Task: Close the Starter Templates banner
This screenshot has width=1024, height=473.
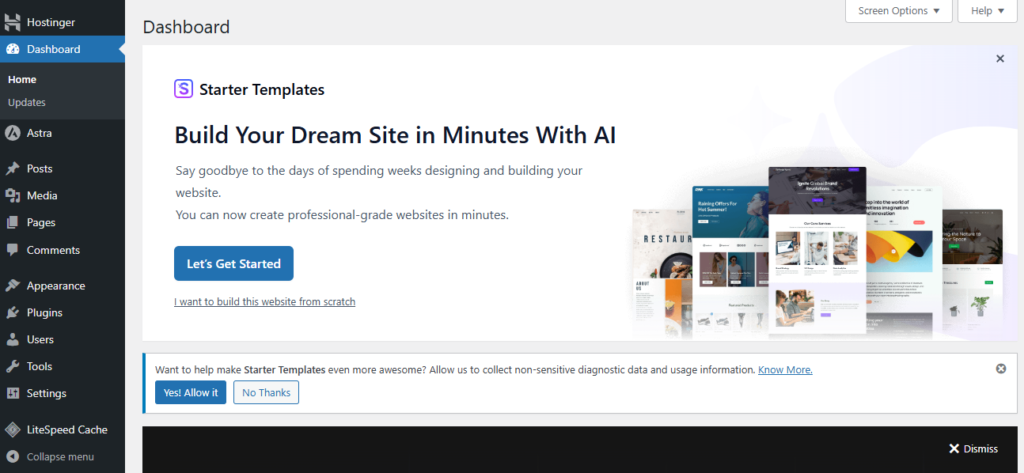Action: tap(1000, 59)
